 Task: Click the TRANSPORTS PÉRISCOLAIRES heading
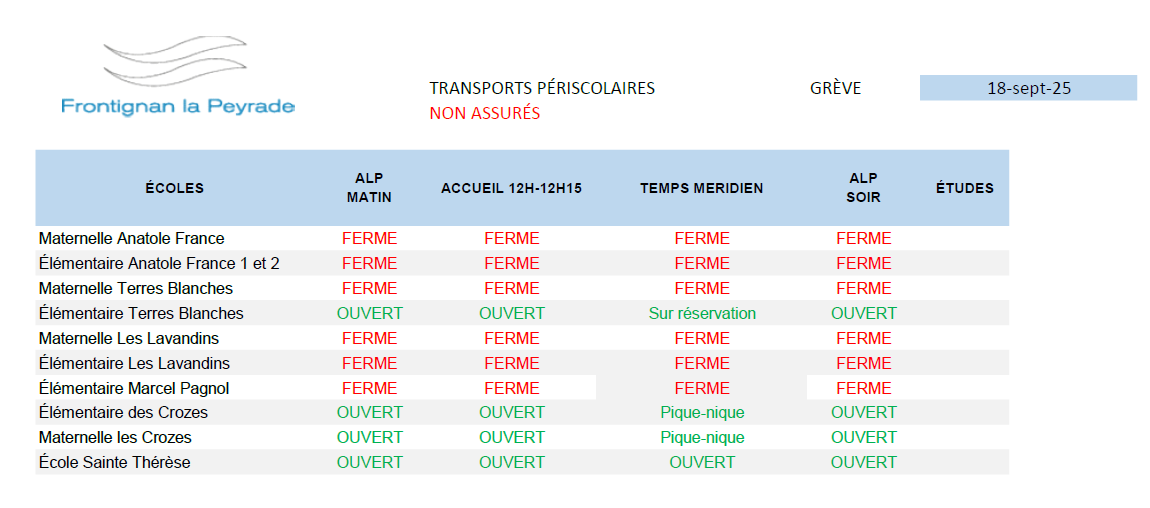click(542, 88)
